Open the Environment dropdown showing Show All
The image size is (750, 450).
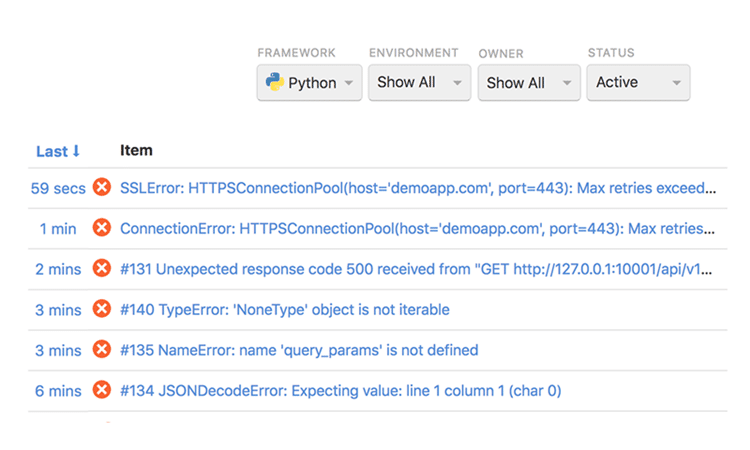[419, 82]
